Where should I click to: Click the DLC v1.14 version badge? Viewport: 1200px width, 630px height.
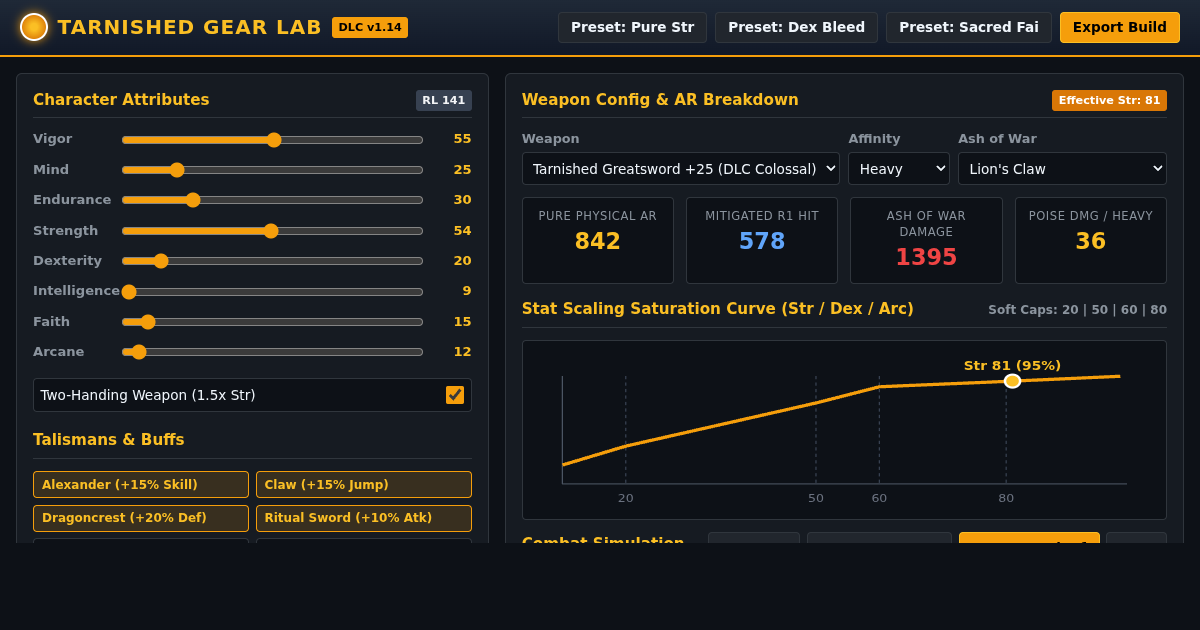pyautogui.click(x=370, y=27)
